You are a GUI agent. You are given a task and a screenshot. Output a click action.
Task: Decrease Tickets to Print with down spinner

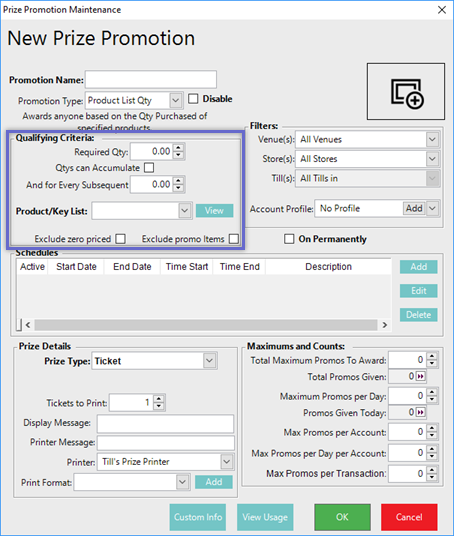click(x=159, y=406)
